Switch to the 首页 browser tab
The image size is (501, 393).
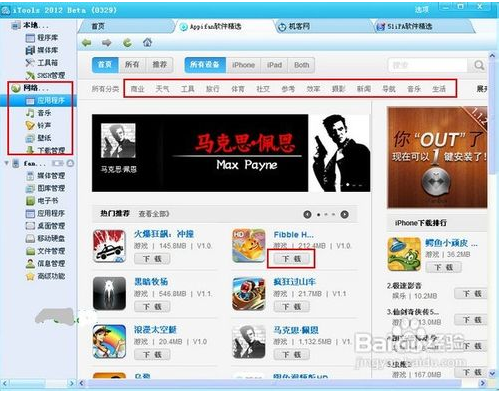click(x=98, y=26)
